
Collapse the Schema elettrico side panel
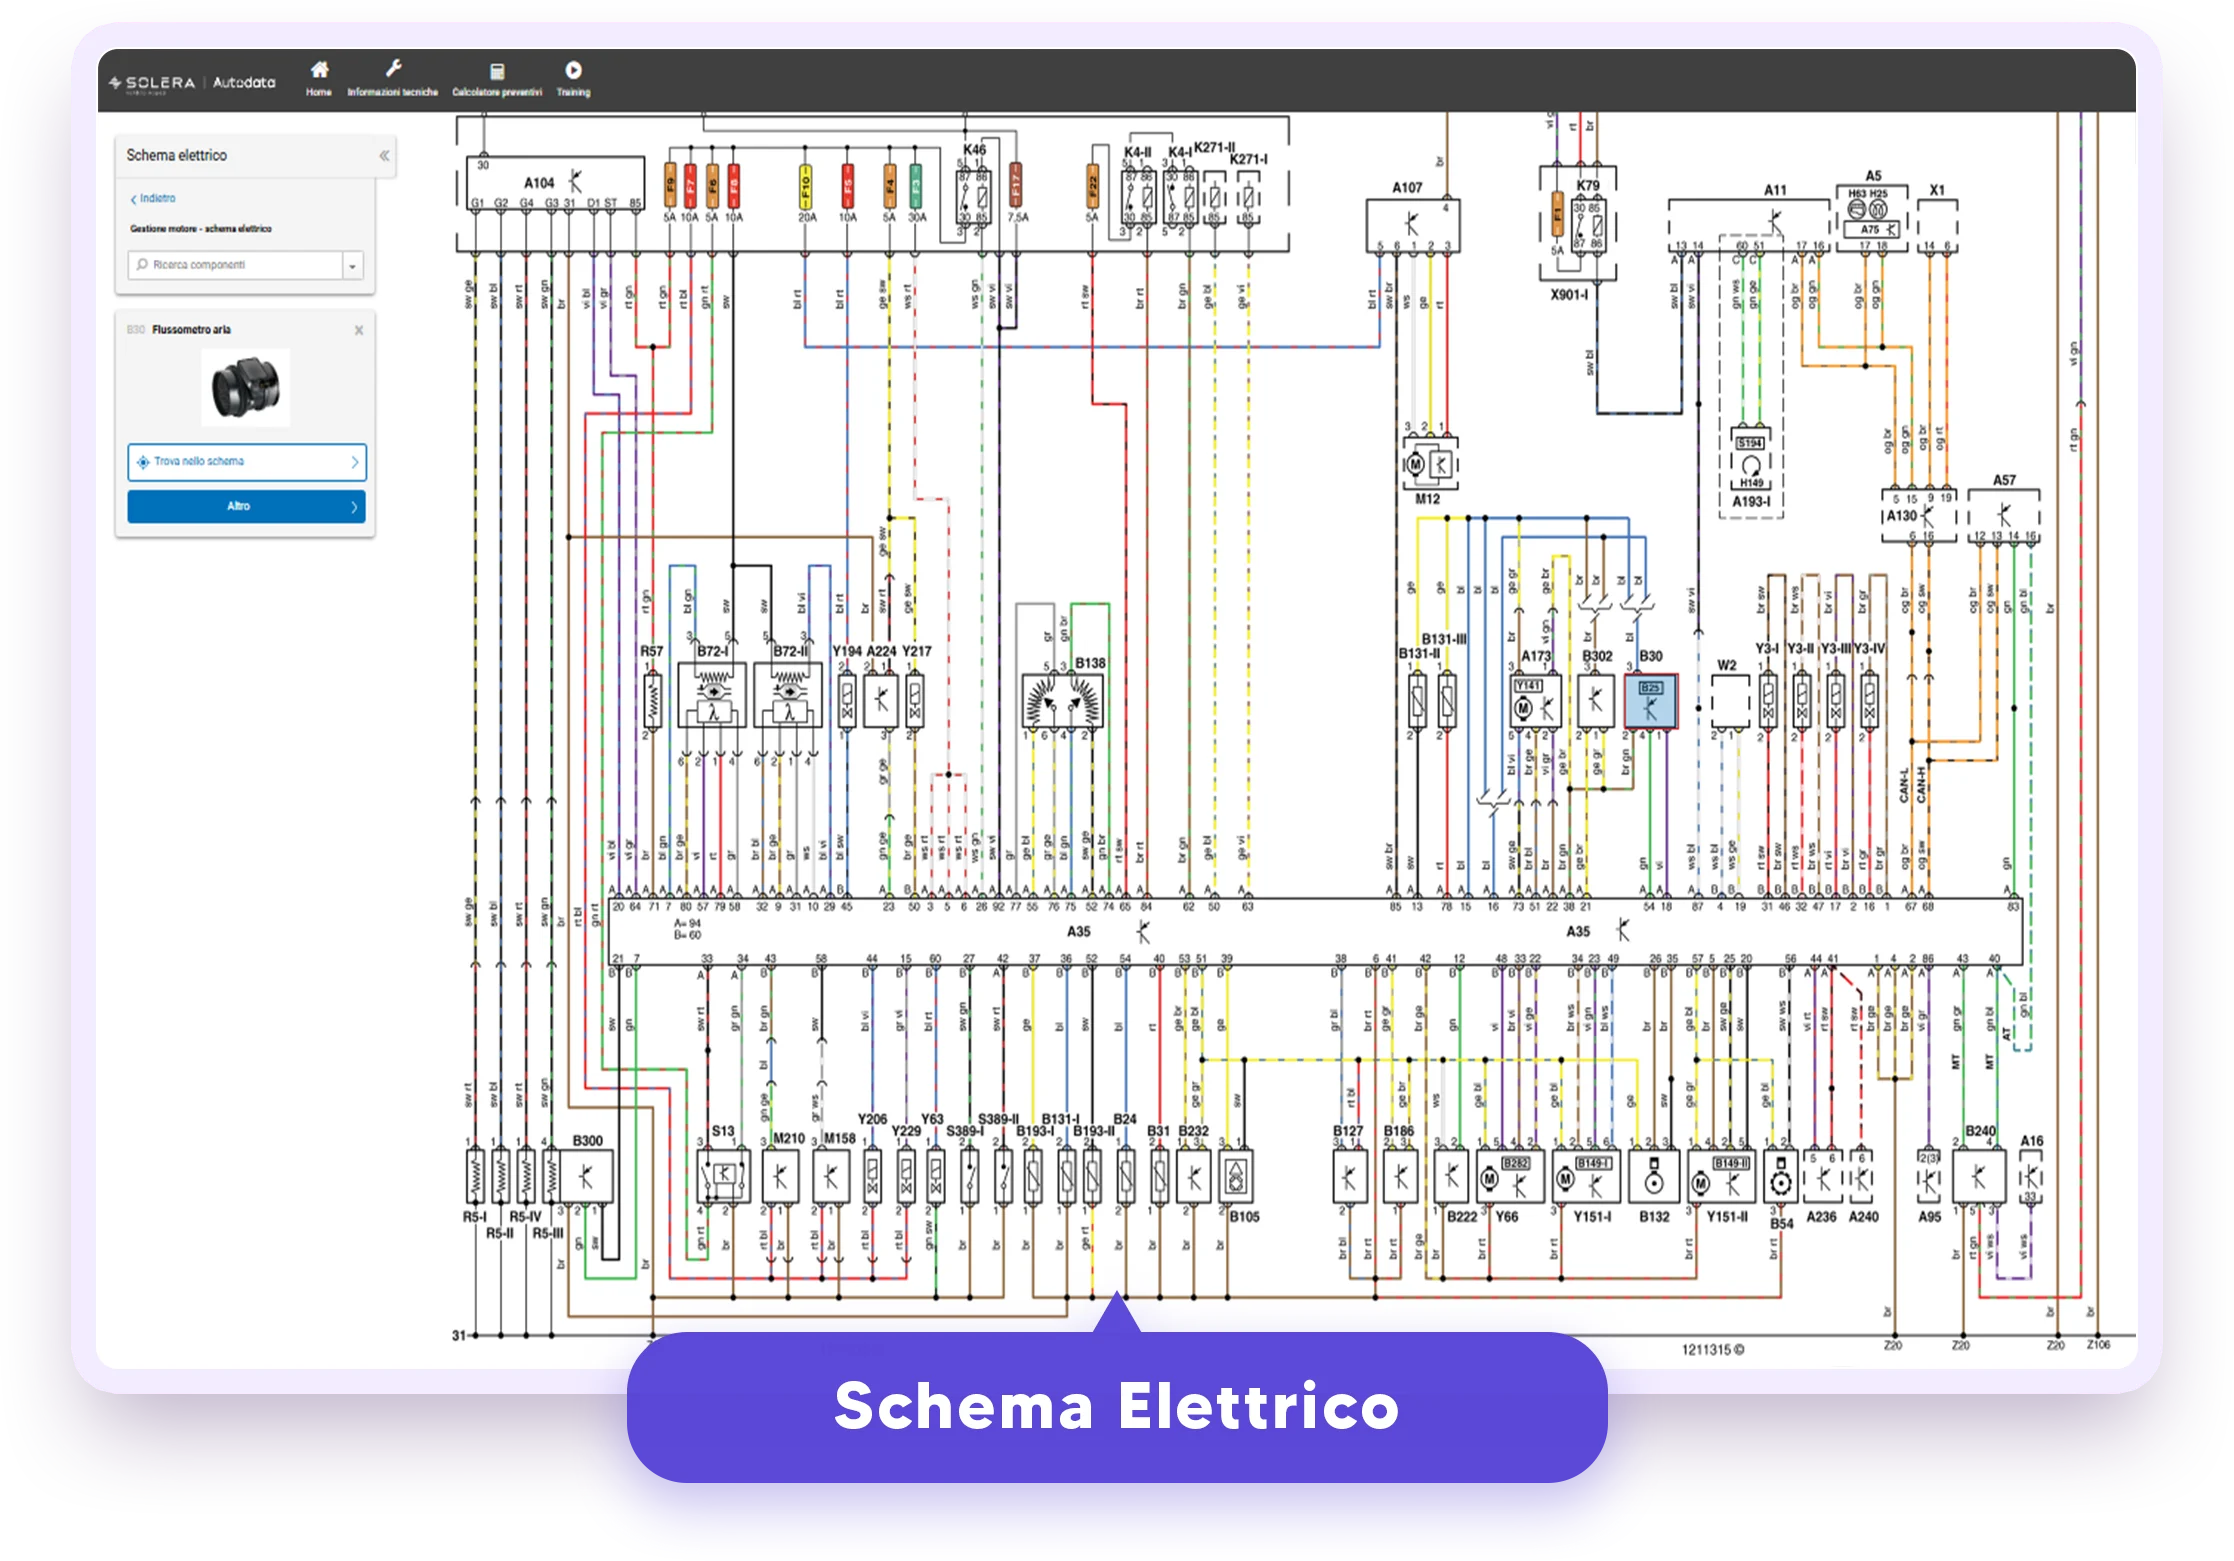pyautogui.click(x=384, y=156)
